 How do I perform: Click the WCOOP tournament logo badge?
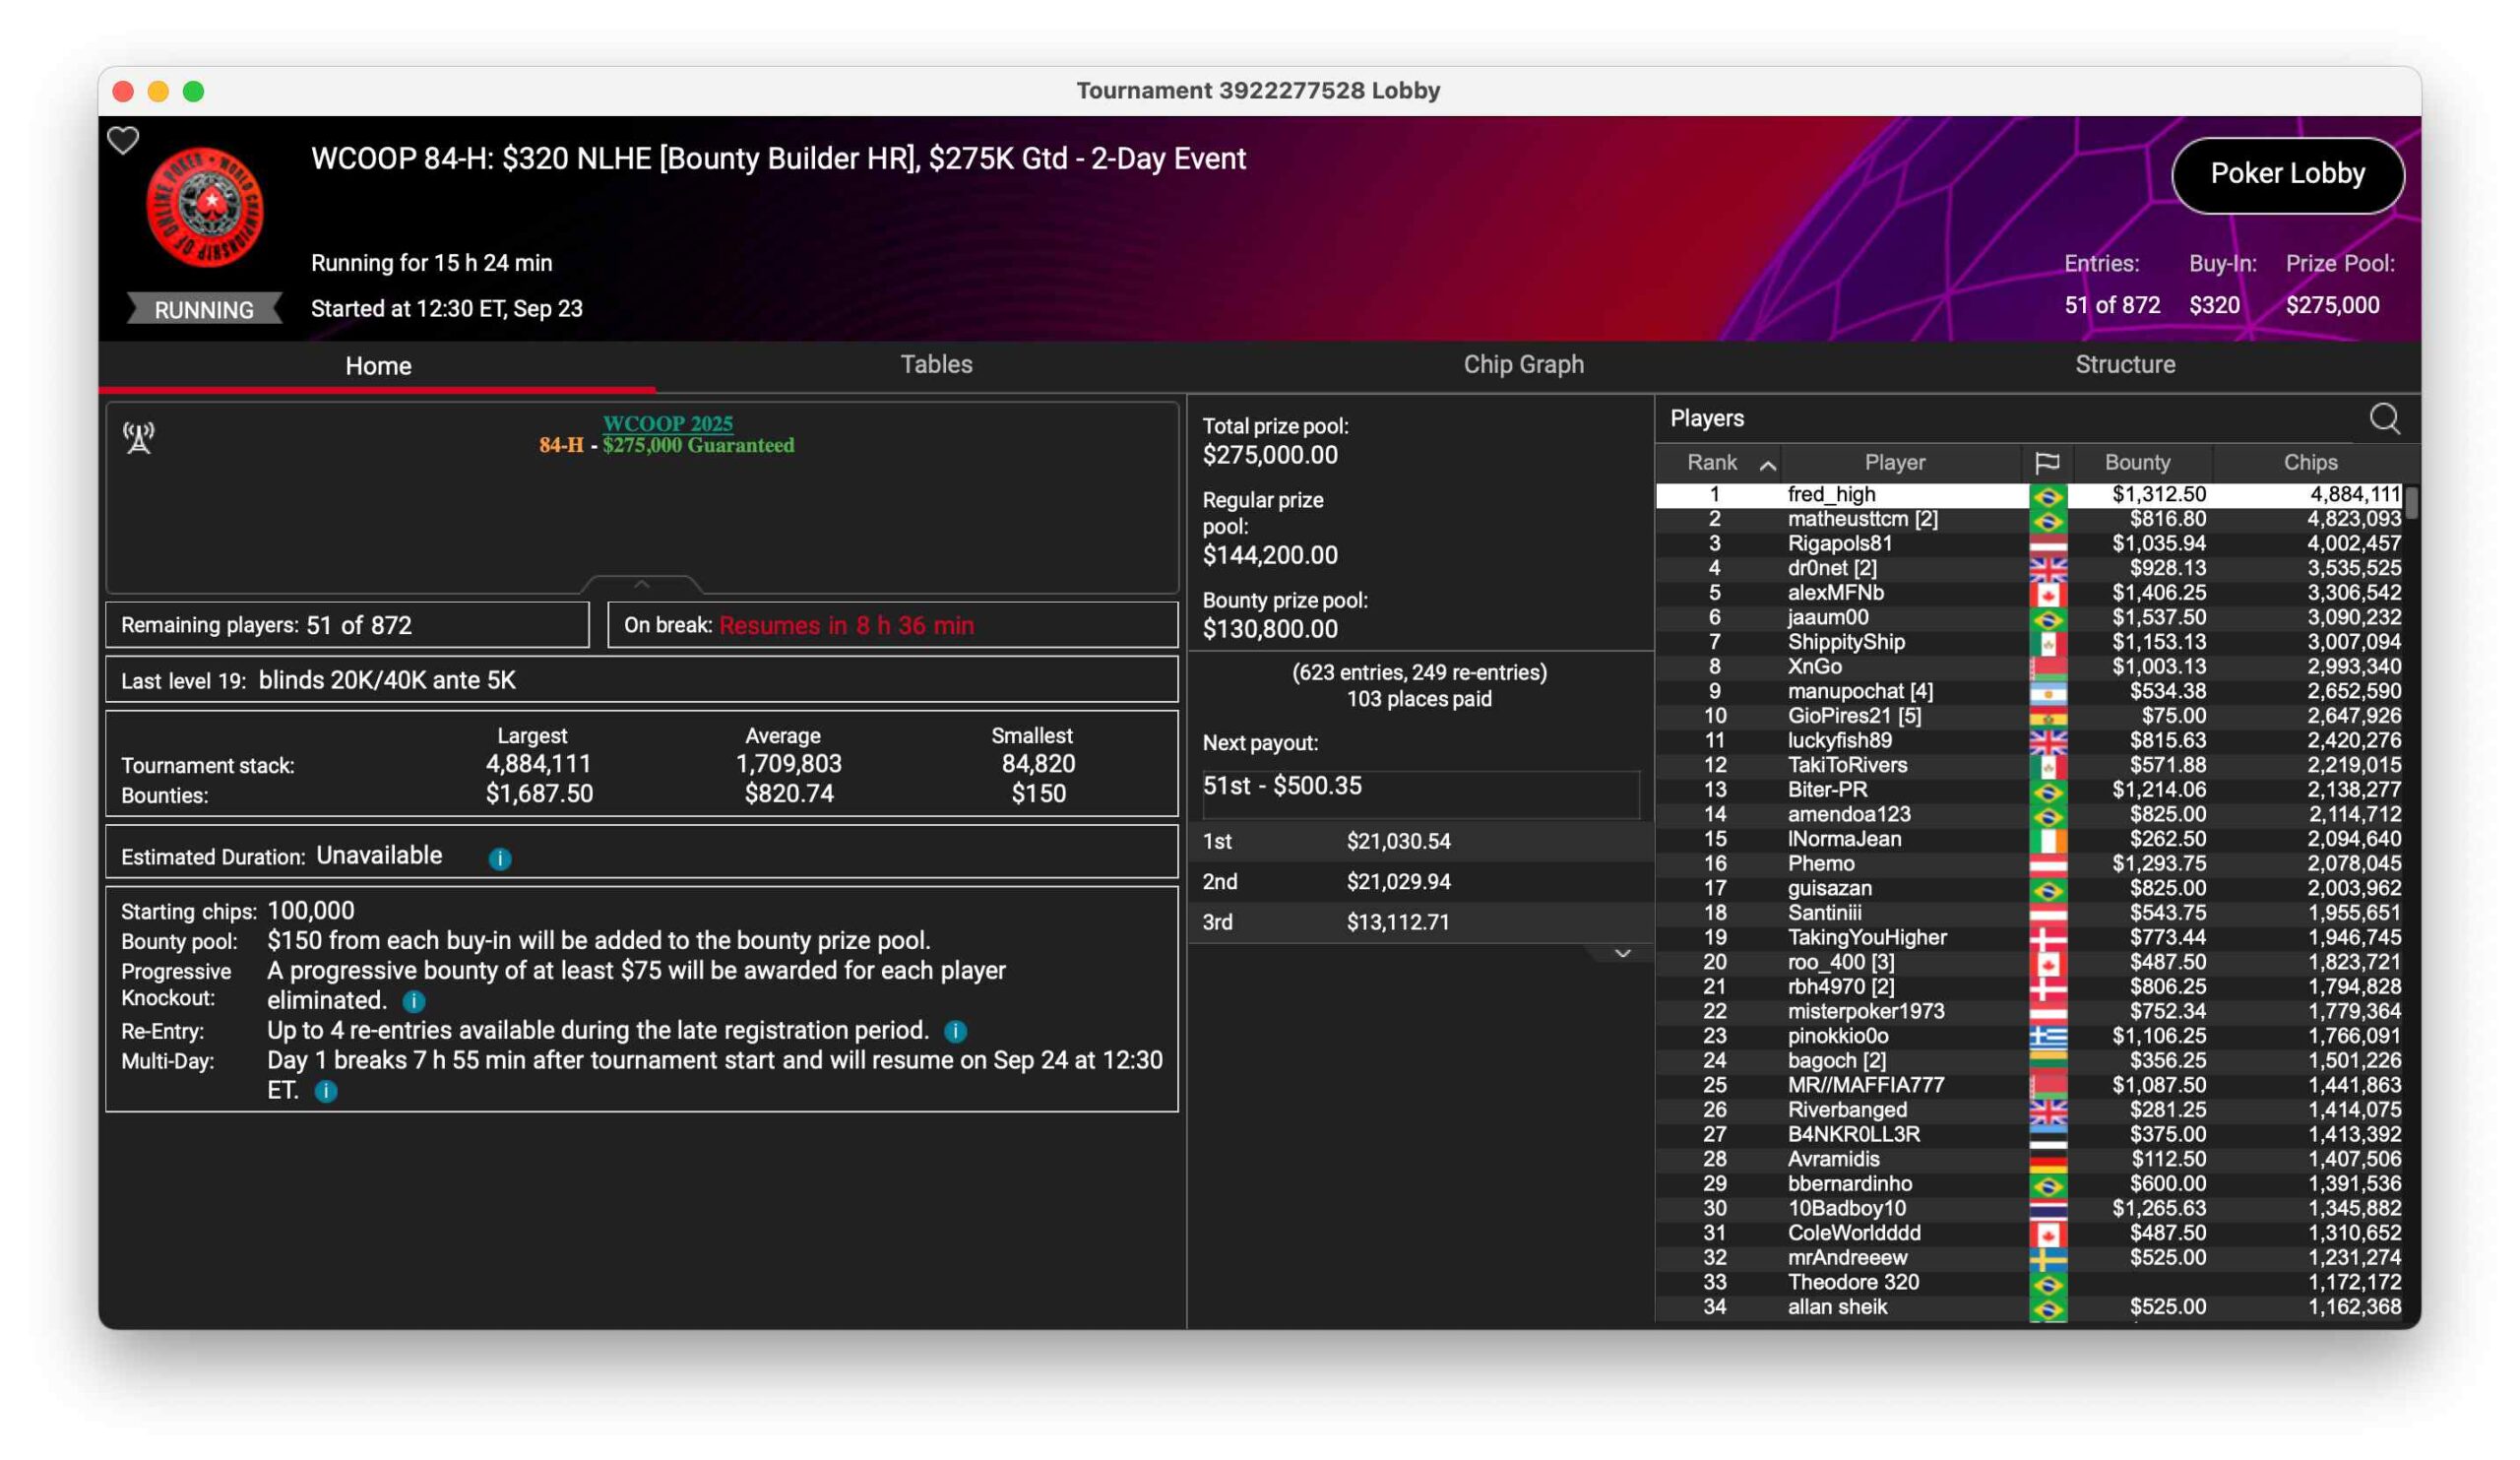[x=205, y=207]
